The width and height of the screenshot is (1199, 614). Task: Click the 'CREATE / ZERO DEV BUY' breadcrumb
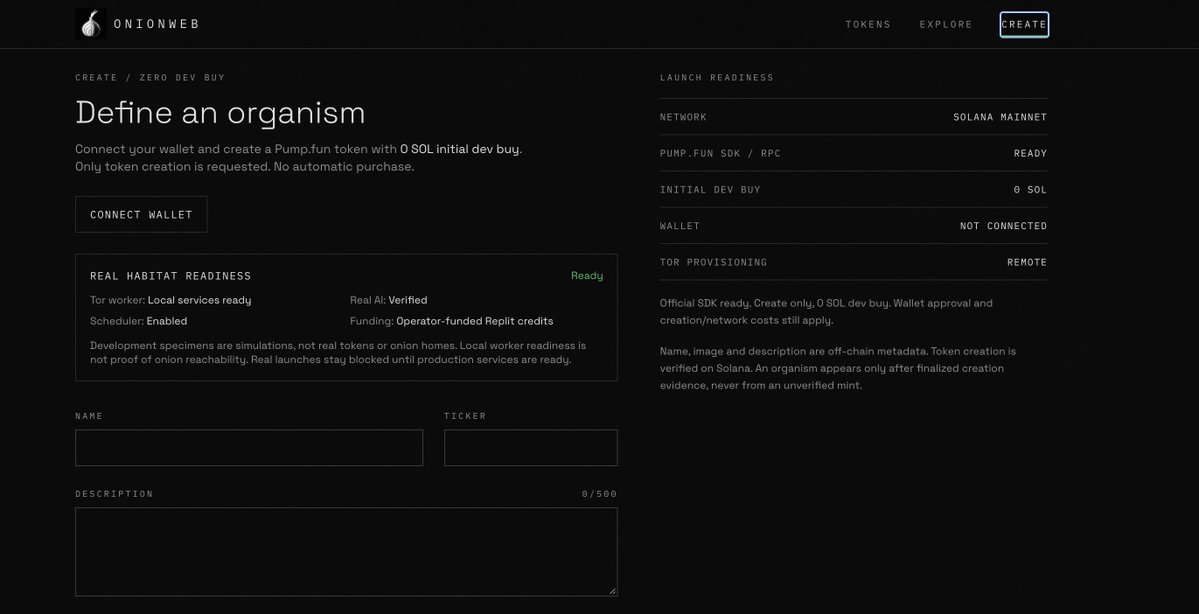tap(150, 77)
